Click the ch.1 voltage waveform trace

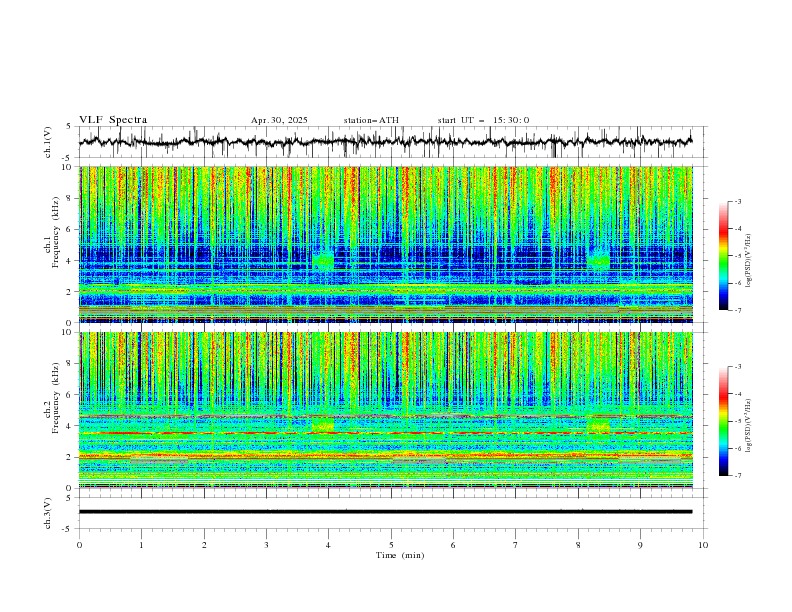(x=385, y=142)
